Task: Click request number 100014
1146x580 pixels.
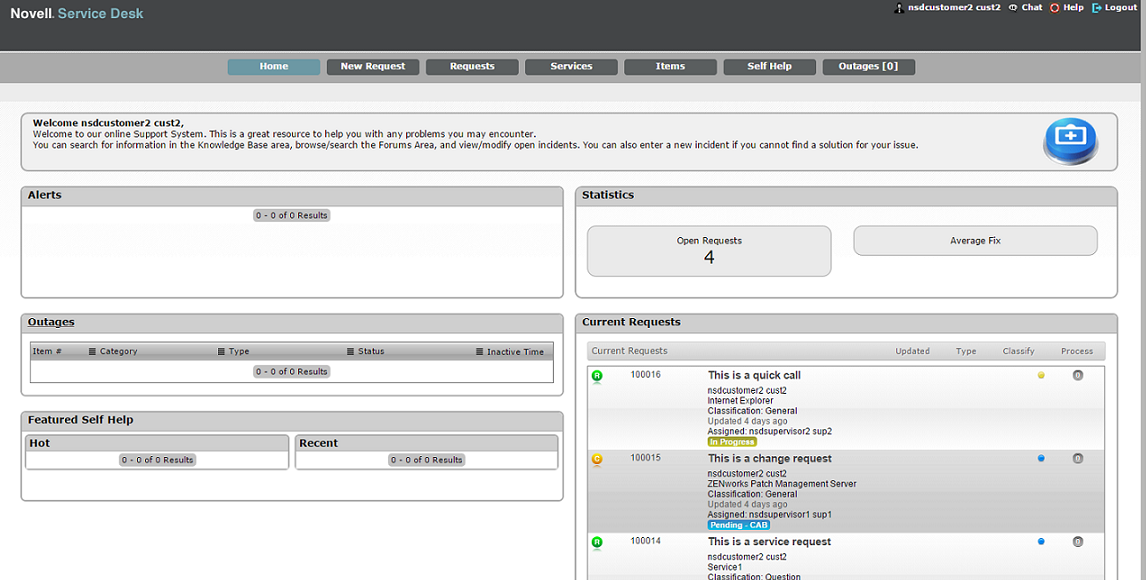Action: pos(645,541)
